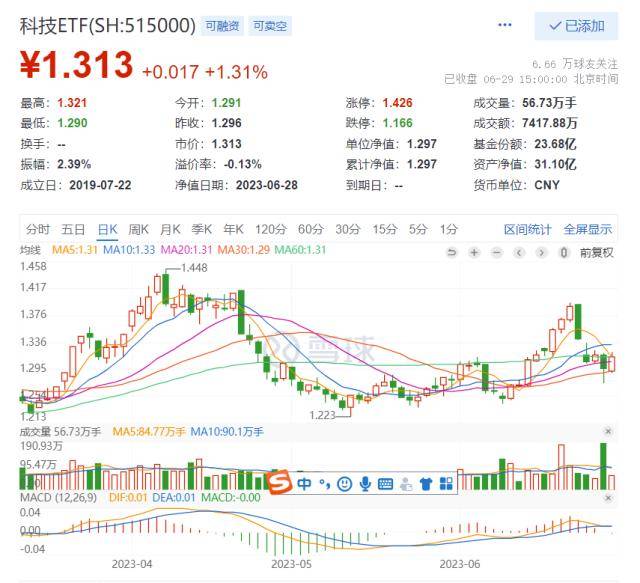The width and height of the screenshot is (640, 583).
Task: Click the 1.223 low price marker
Action: pyautogui.click(x=322, y=416)
